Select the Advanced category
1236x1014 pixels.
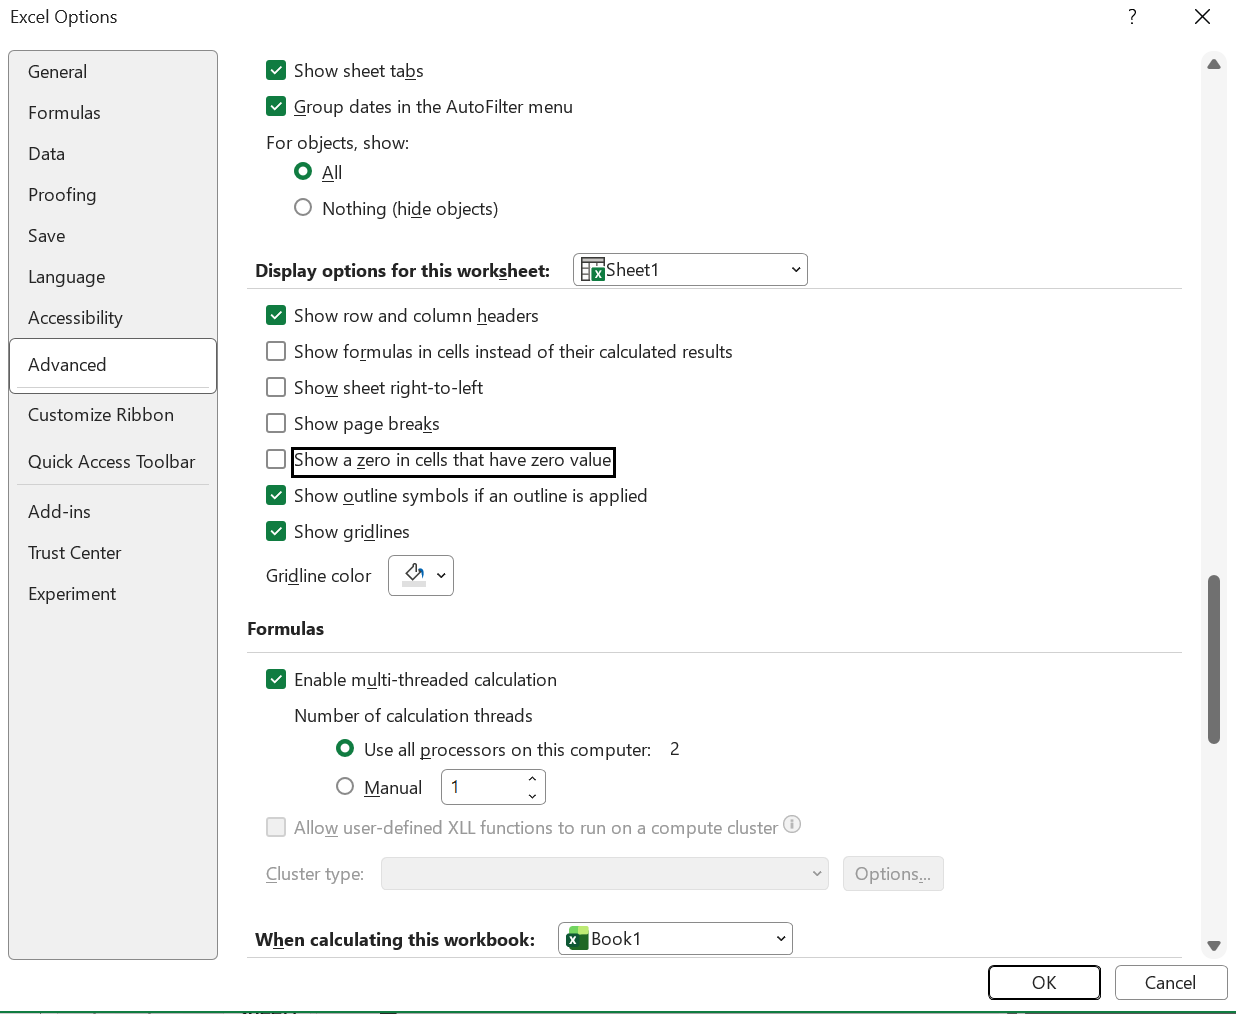pos(113,365)
